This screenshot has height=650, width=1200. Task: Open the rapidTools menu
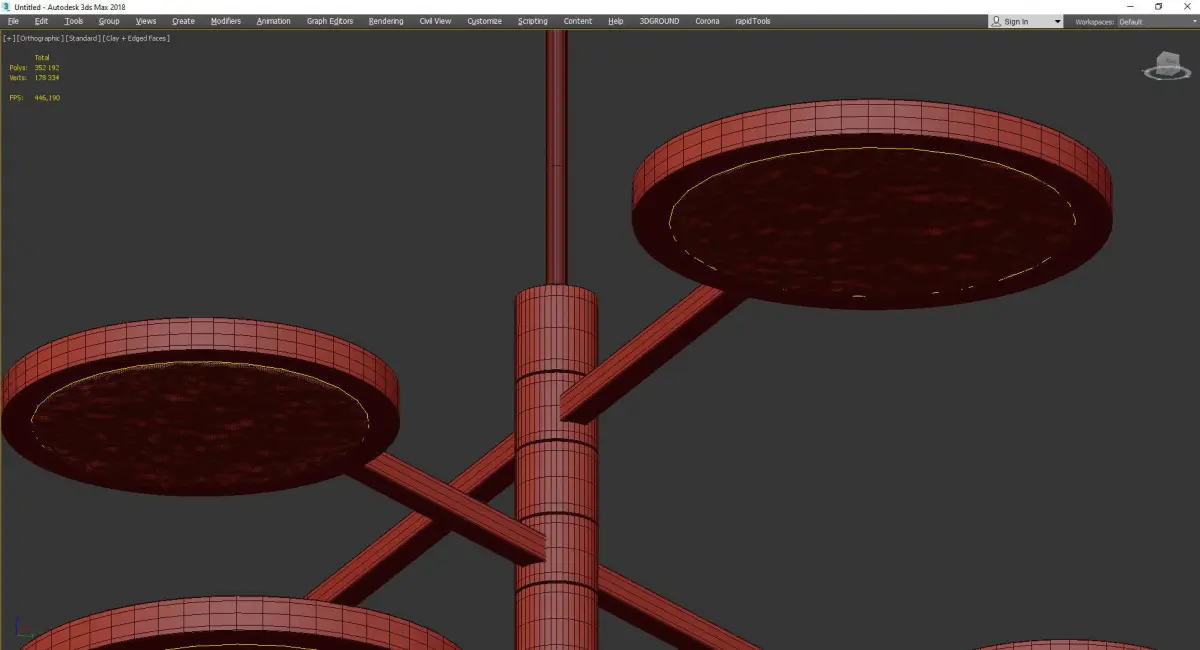(x=753, y=21)
